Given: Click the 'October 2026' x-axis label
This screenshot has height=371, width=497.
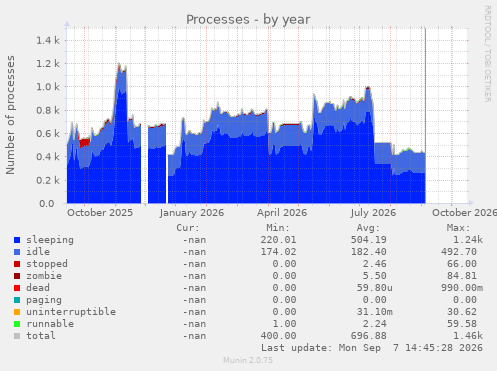Looking at the screenshot, I should pyautogui.click(x=464, y=213).
